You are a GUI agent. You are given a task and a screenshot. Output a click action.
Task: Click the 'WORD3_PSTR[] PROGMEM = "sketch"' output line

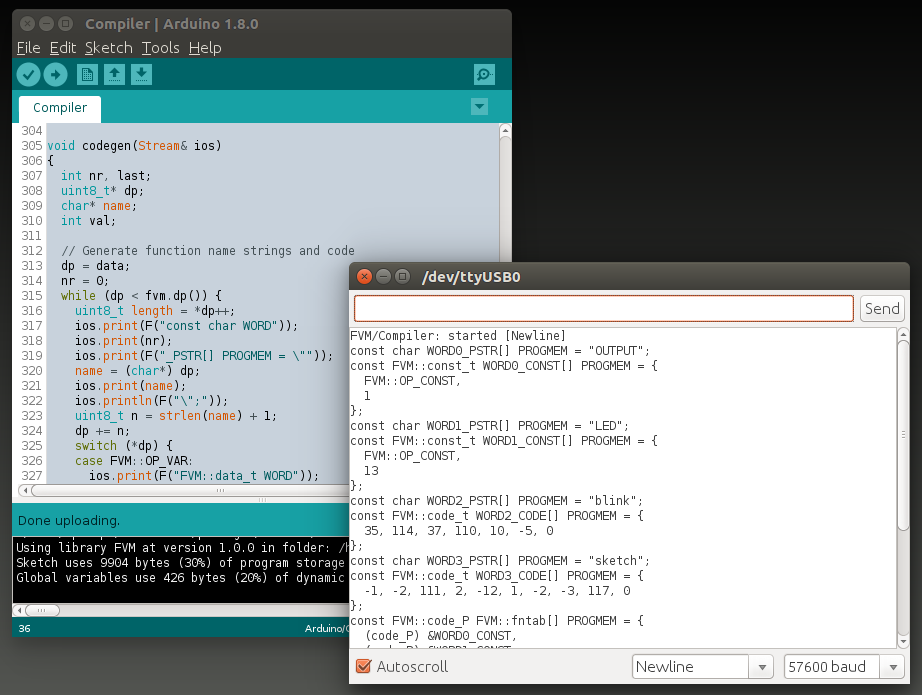(x=500, y=561)
